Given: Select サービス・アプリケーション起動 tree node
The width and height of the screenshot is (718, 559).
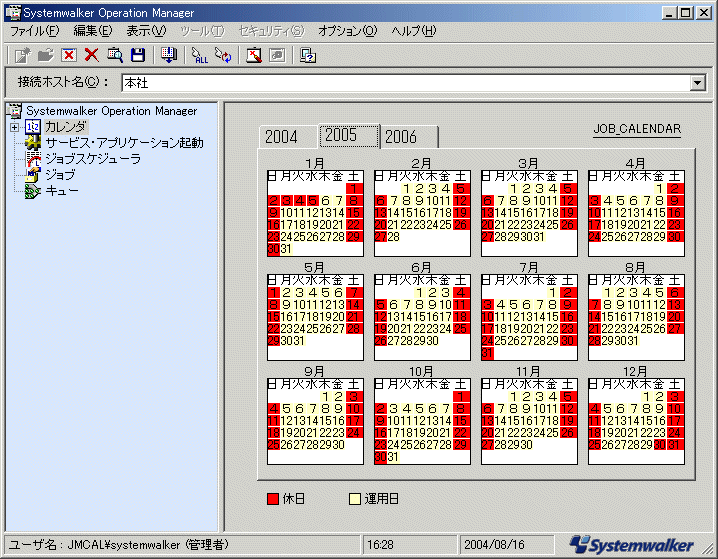Looking at the screenshot, I should pyautogui.click(x=124, y=143).
